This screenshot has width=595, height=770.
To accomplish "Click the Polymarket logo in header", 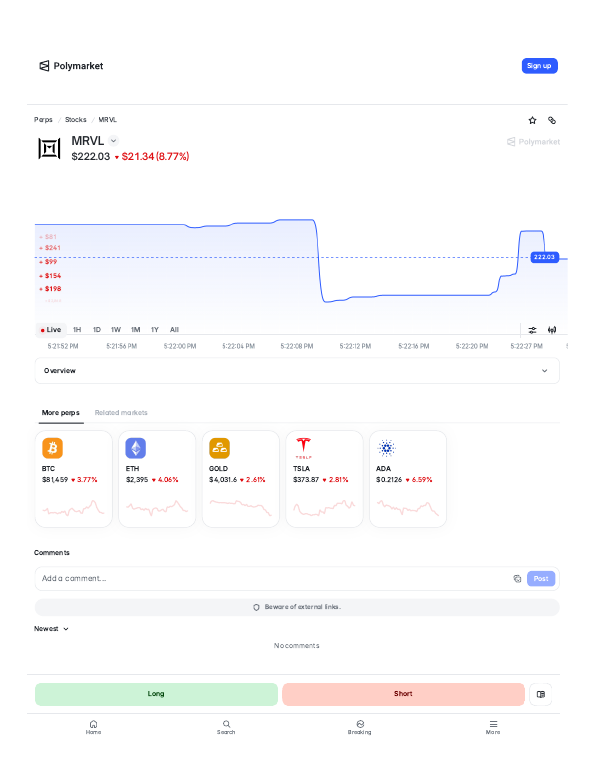I will click(x=71, y=66).
